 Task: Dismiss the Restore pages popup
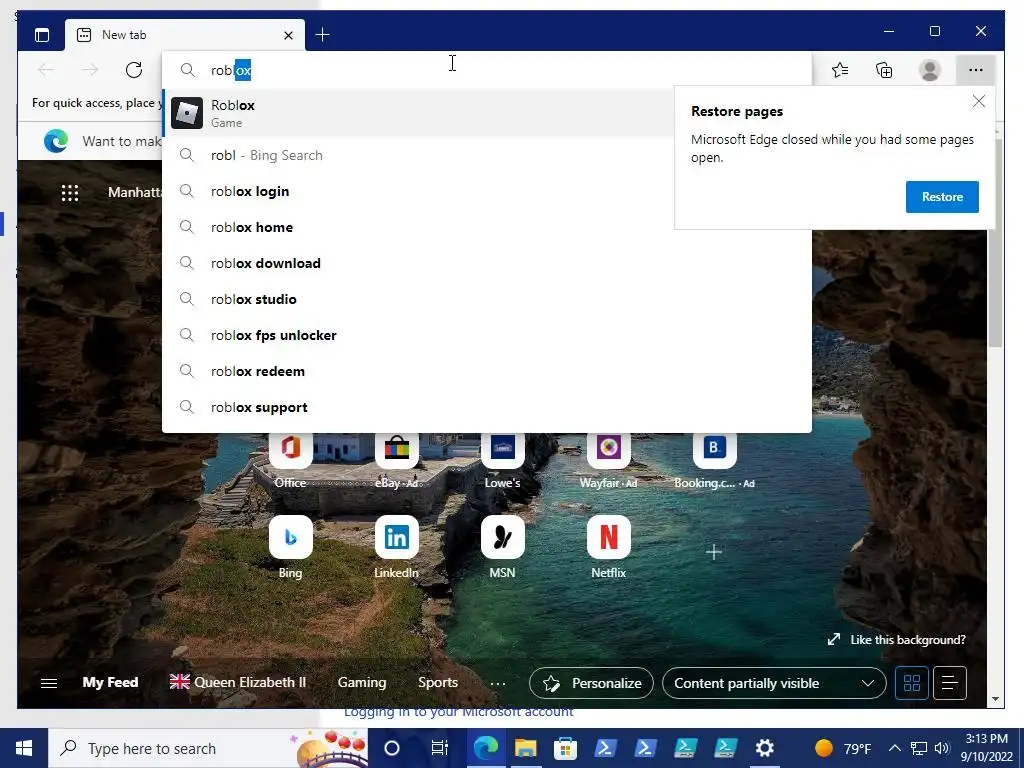click(978, 101)
